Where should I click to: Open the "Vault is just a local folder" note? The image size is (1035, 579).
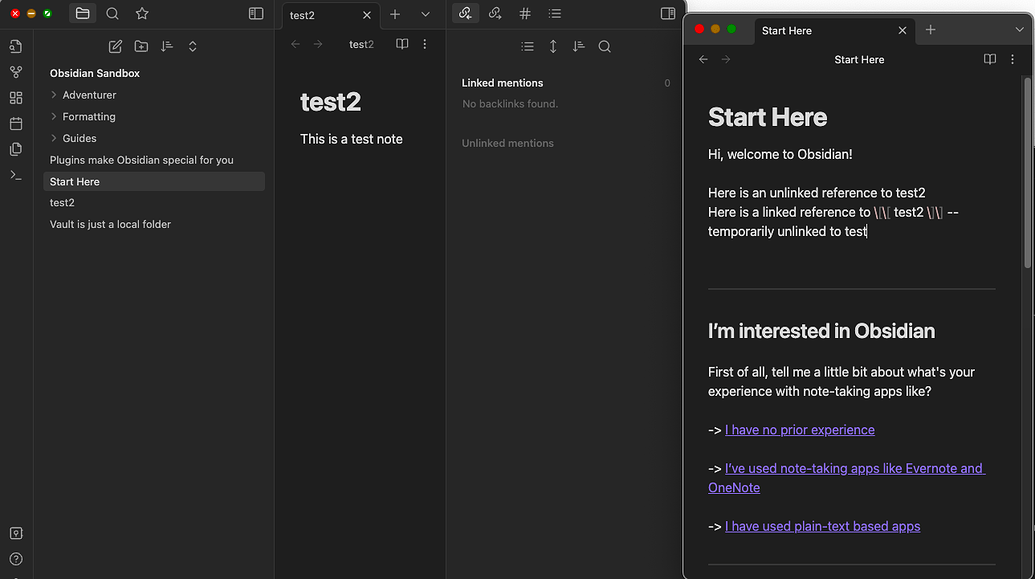point(110,224)
